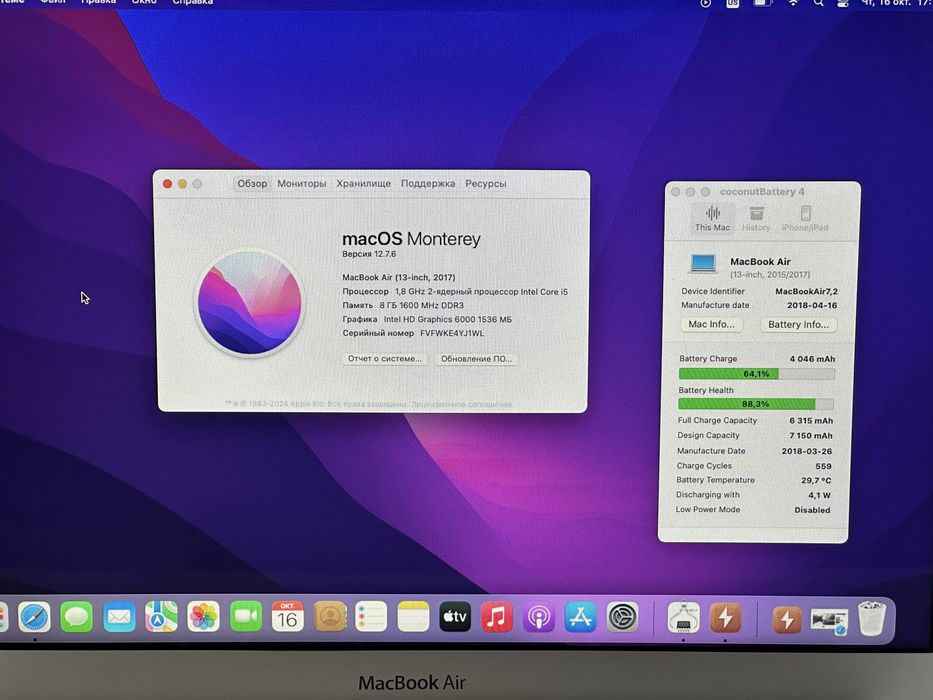Launch App Store from the Dock
This screenshot has height=700, width=933.
(x=581, y=617)
